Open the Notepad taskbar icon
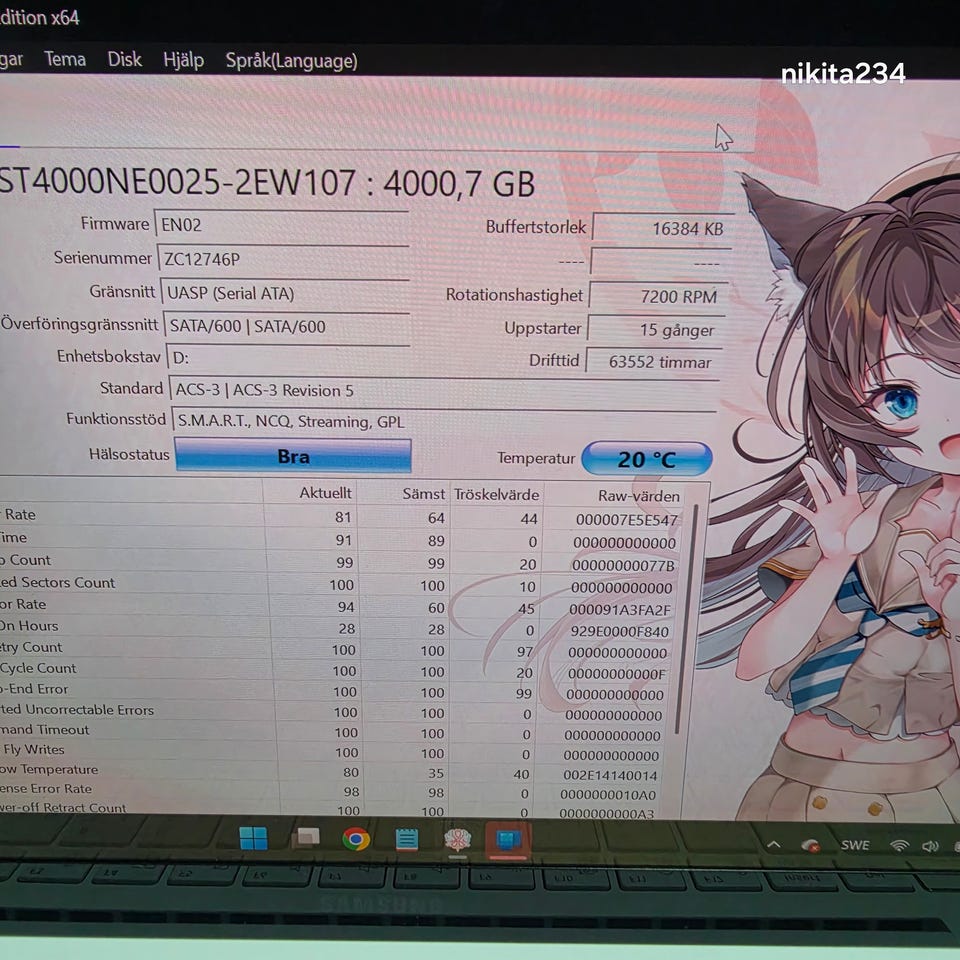This screenshot has height=960, width=960. pyautogui.click(x=407, y=839)
